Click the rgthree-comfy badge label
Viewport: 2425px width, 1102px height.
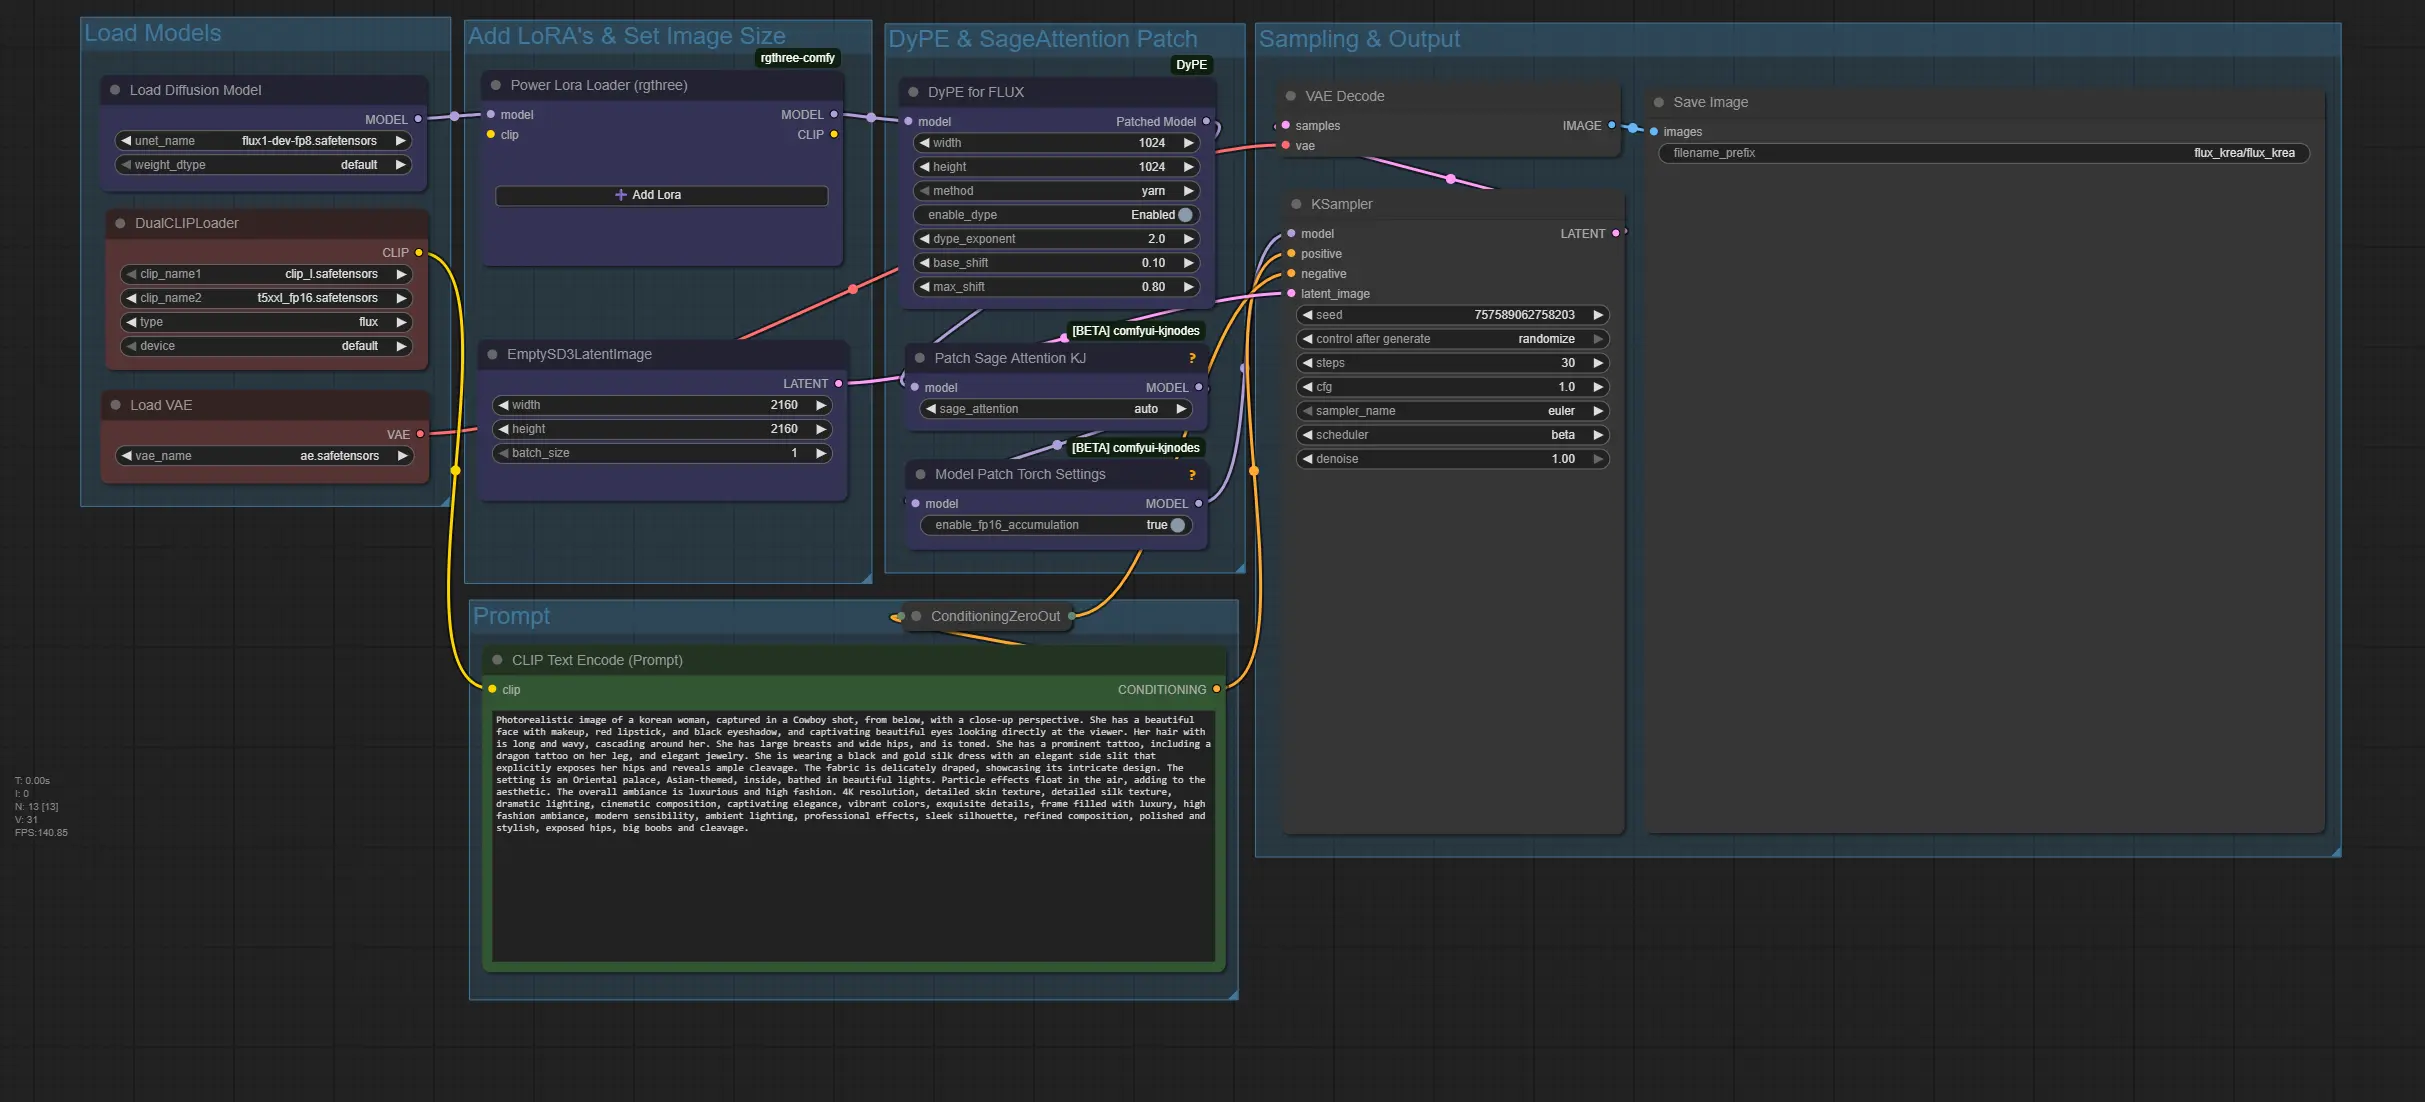tap(797, 58)
